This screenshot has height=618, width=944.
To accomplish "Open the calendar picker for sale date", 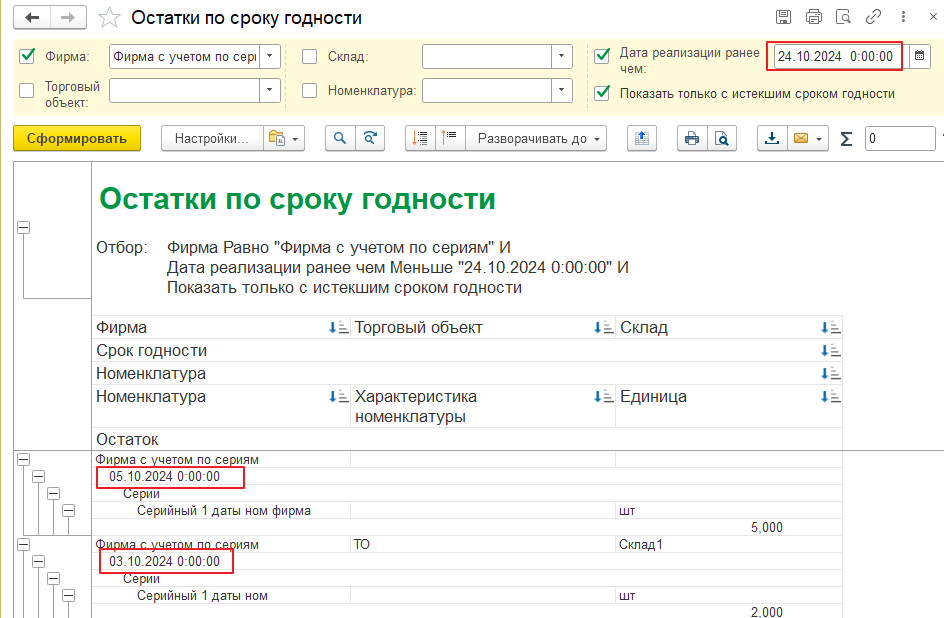I will click(919, 56).
